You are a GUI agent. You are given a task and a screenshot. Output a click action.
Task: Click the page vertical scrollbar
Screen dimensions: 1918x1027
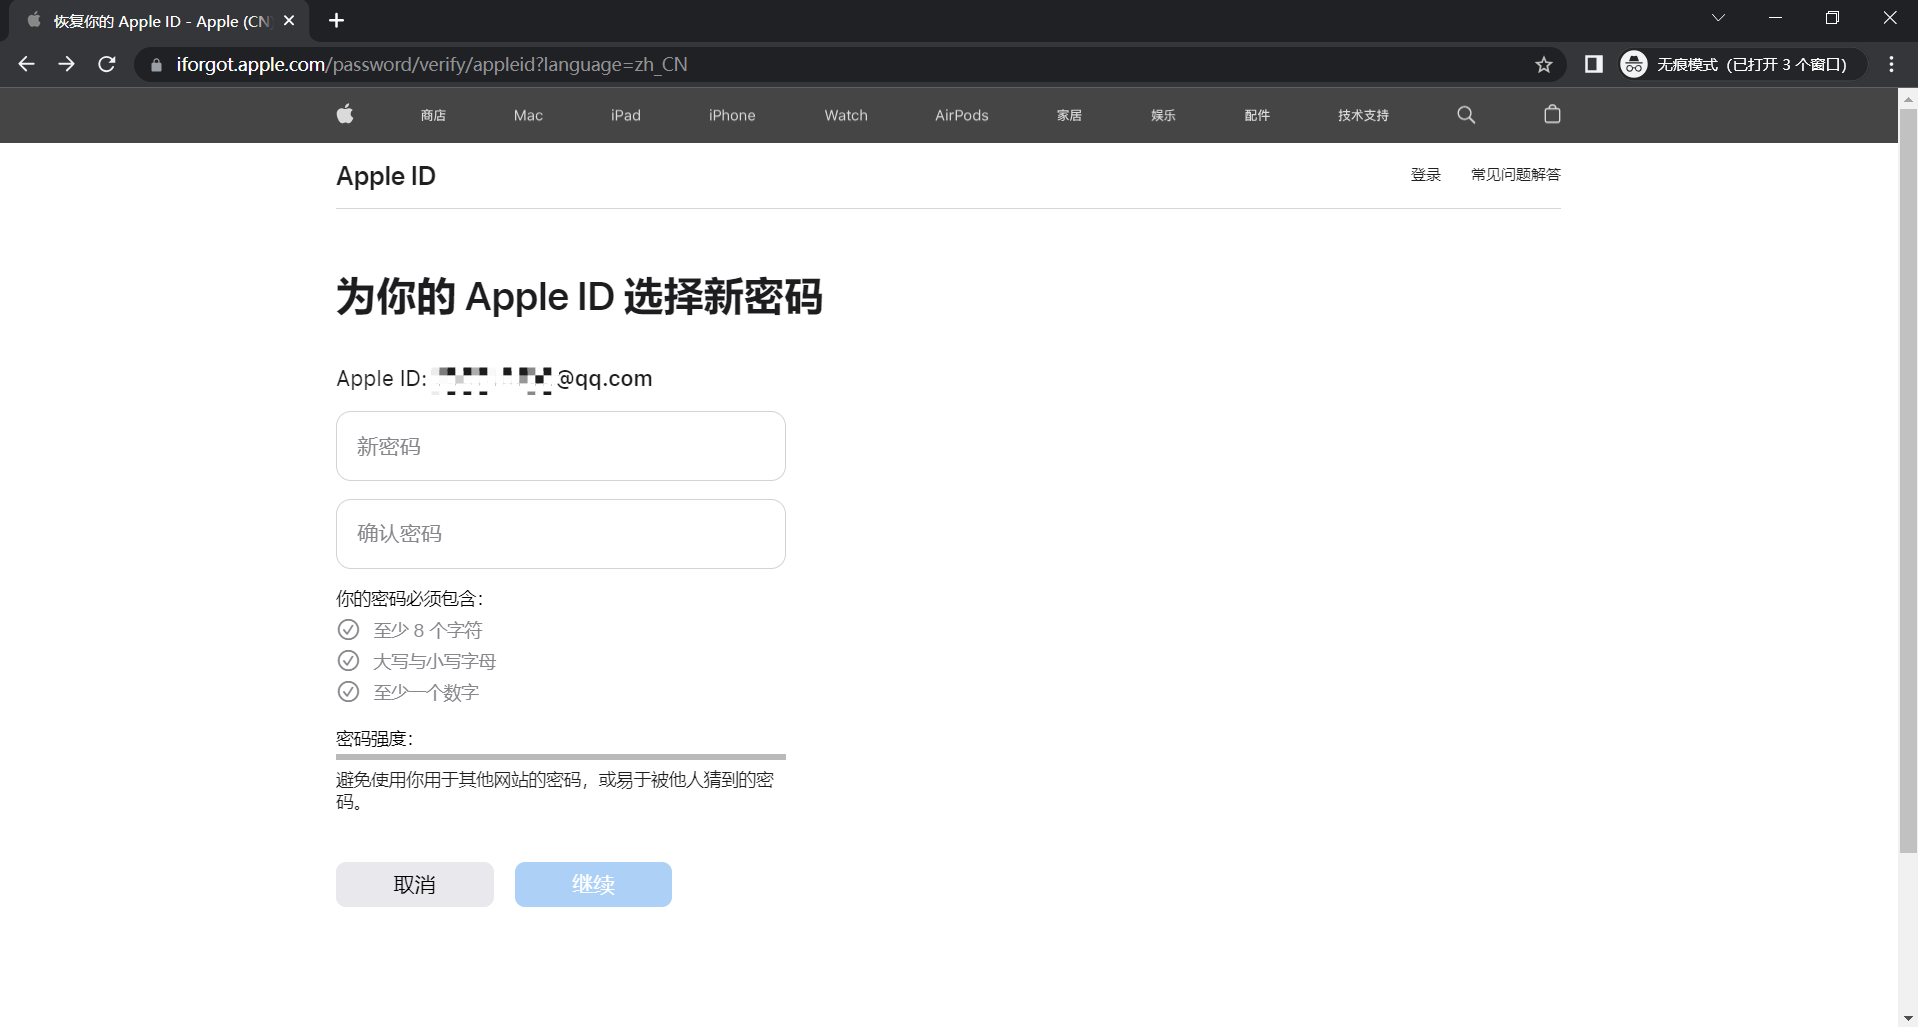[x=1908, y=480]
